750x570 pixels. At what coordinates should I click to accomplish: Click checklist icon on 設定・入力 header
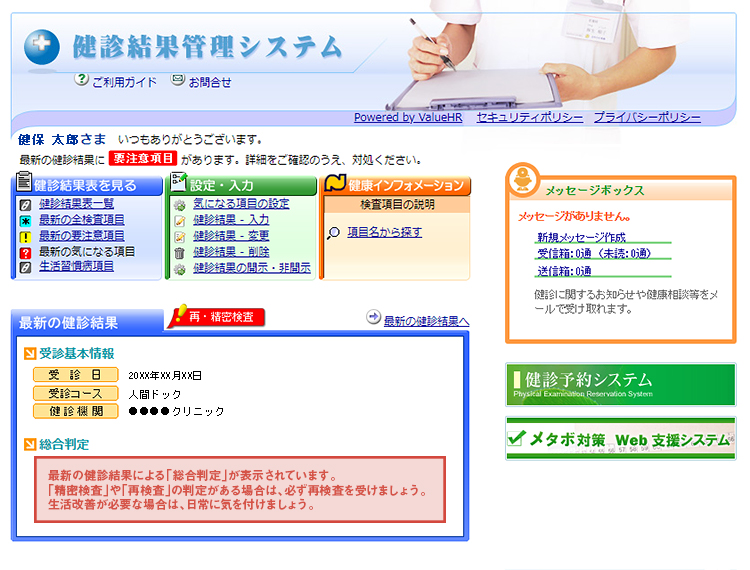178,181
